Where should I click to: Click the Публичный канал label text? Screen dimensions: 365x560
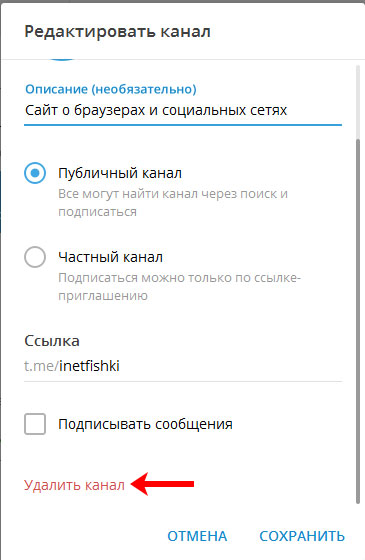click(x=120, y=173)
